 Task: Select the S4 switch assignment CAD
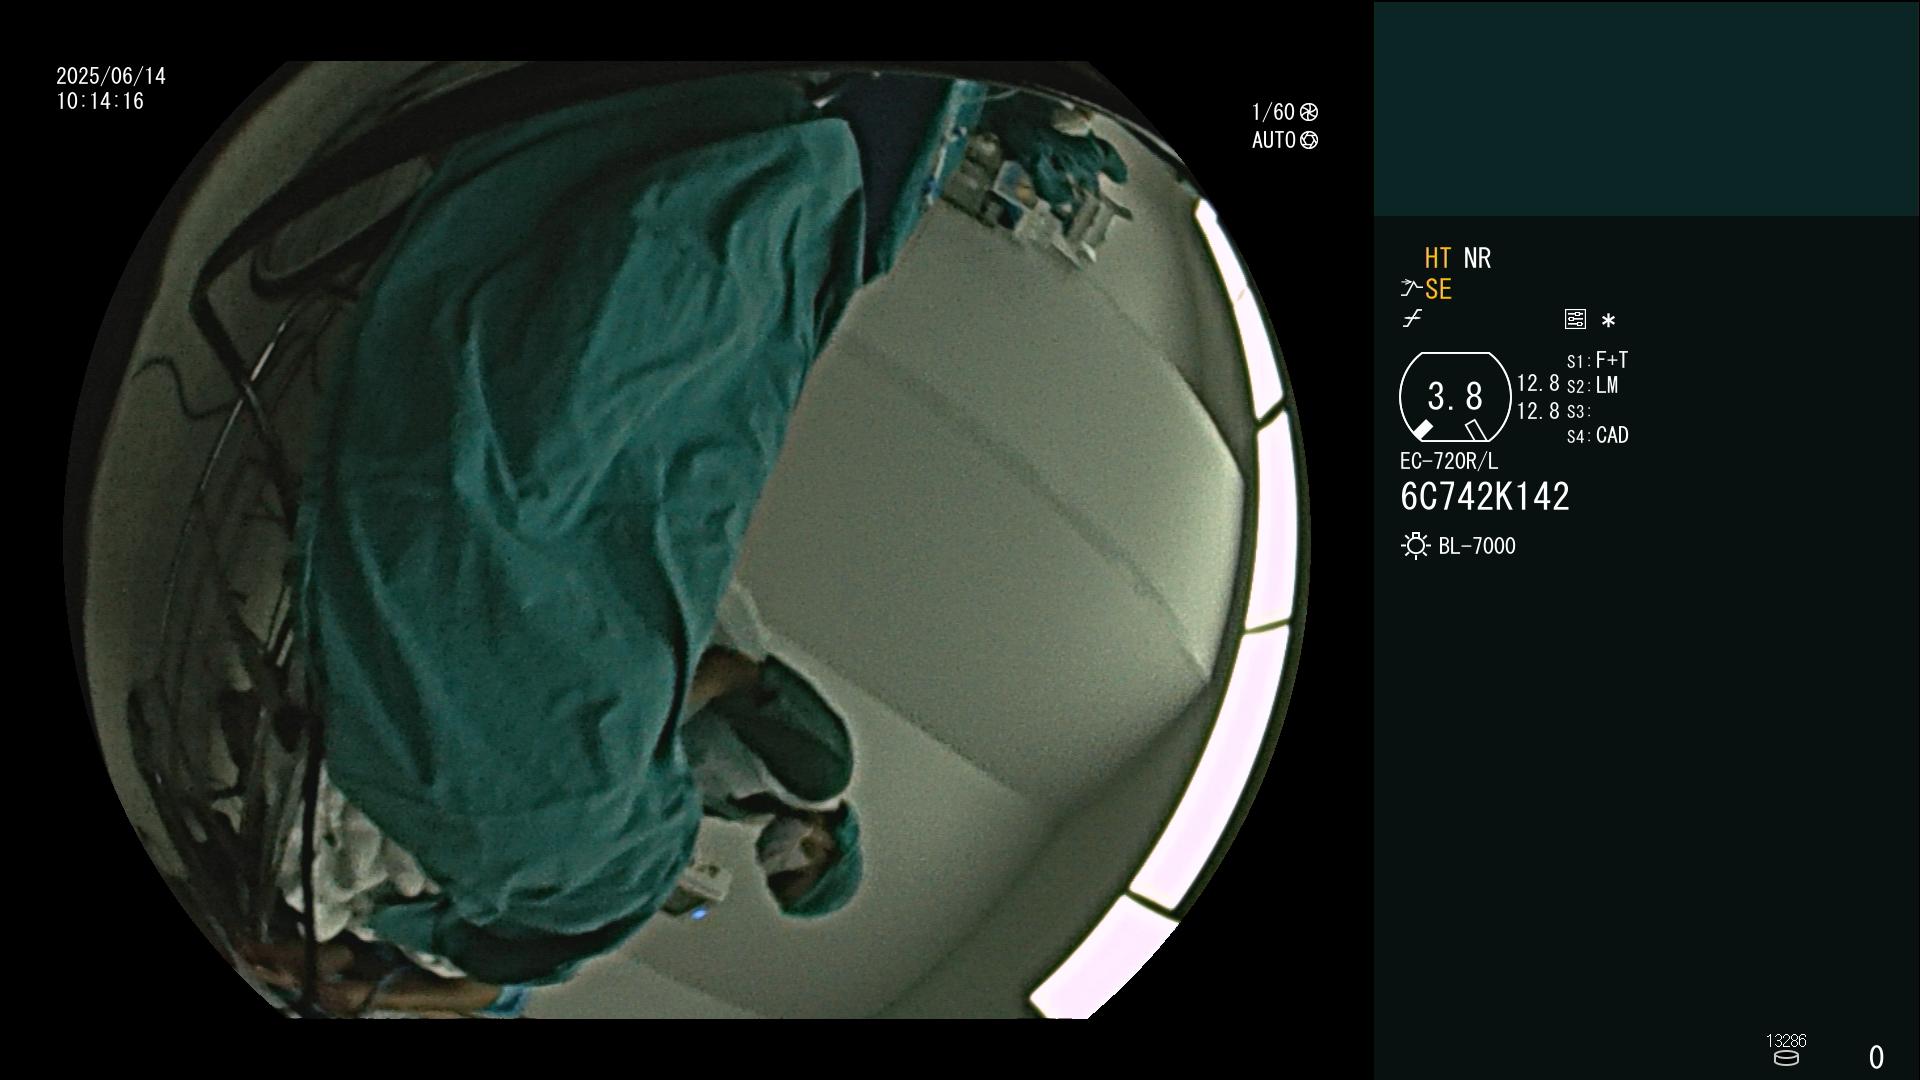click(1598, 436)
